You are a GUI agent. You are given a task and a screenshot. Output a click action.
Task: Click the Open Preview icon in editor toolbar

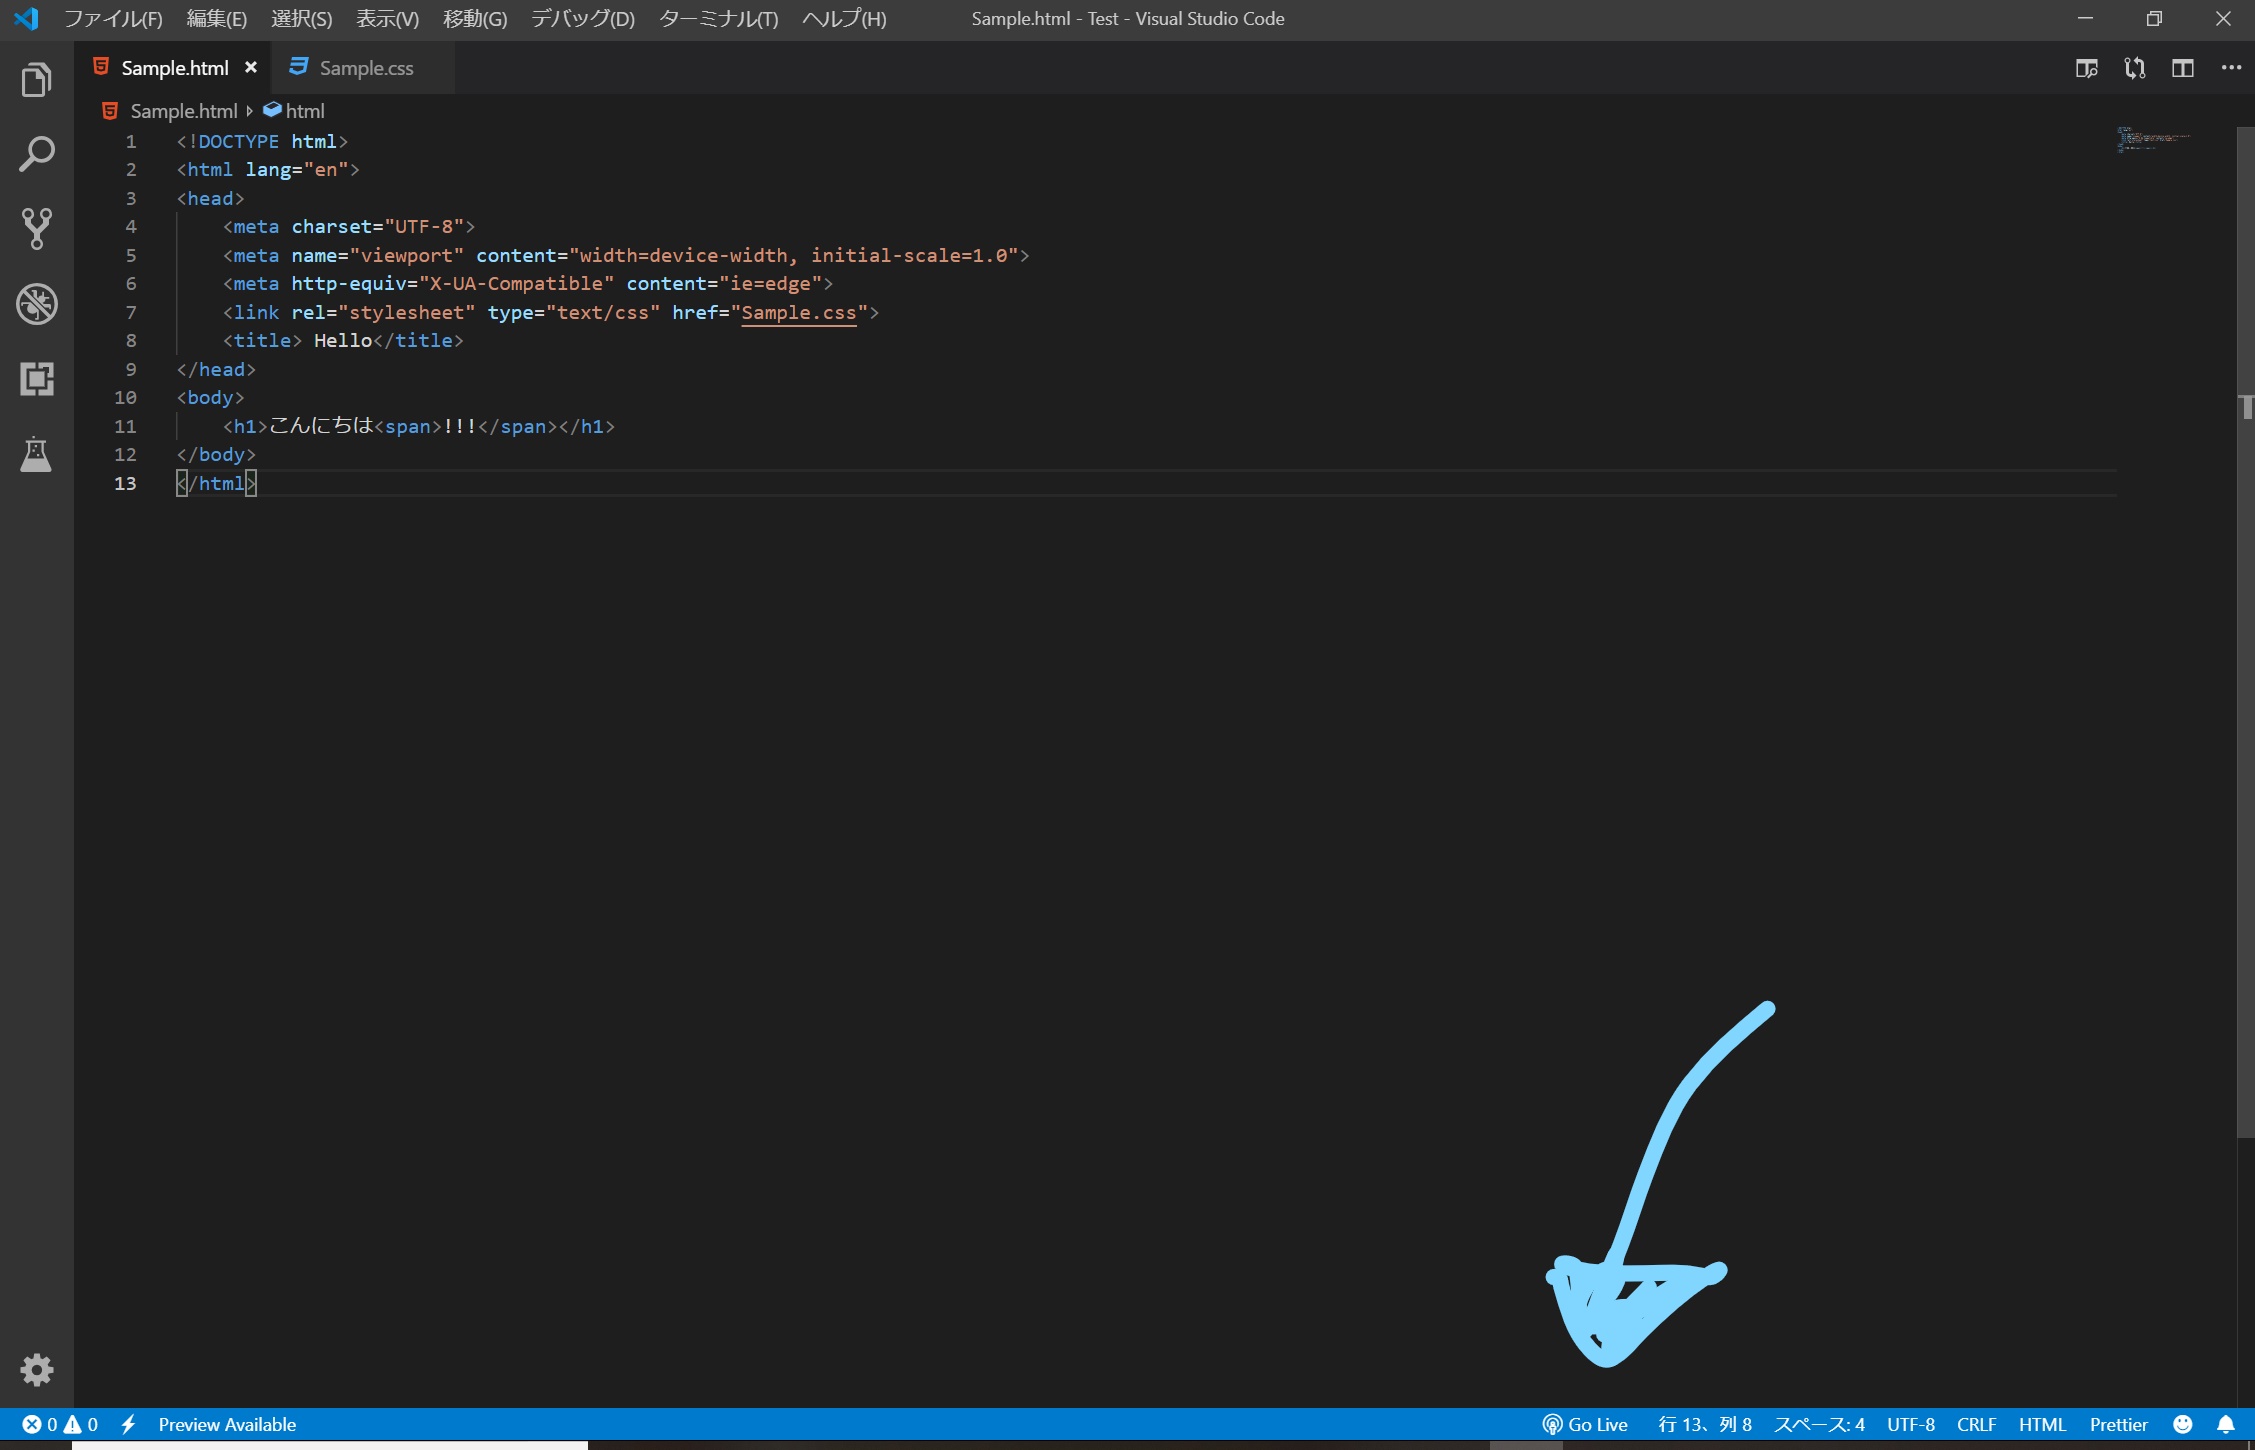2086,68
